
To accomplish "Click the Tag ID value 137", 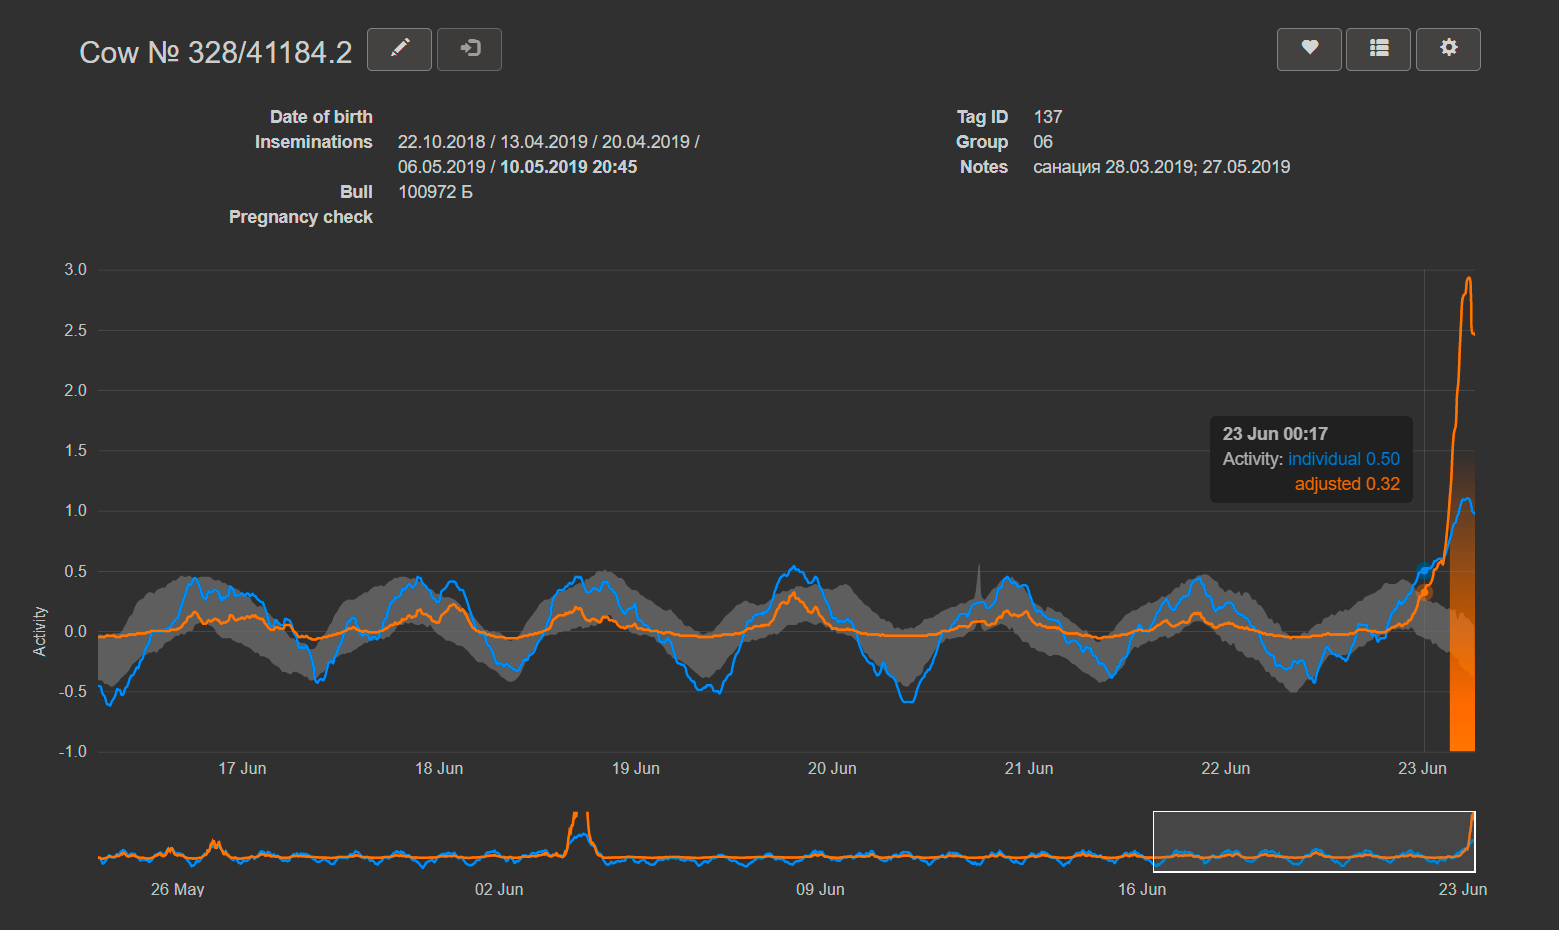I will 1048,117.
